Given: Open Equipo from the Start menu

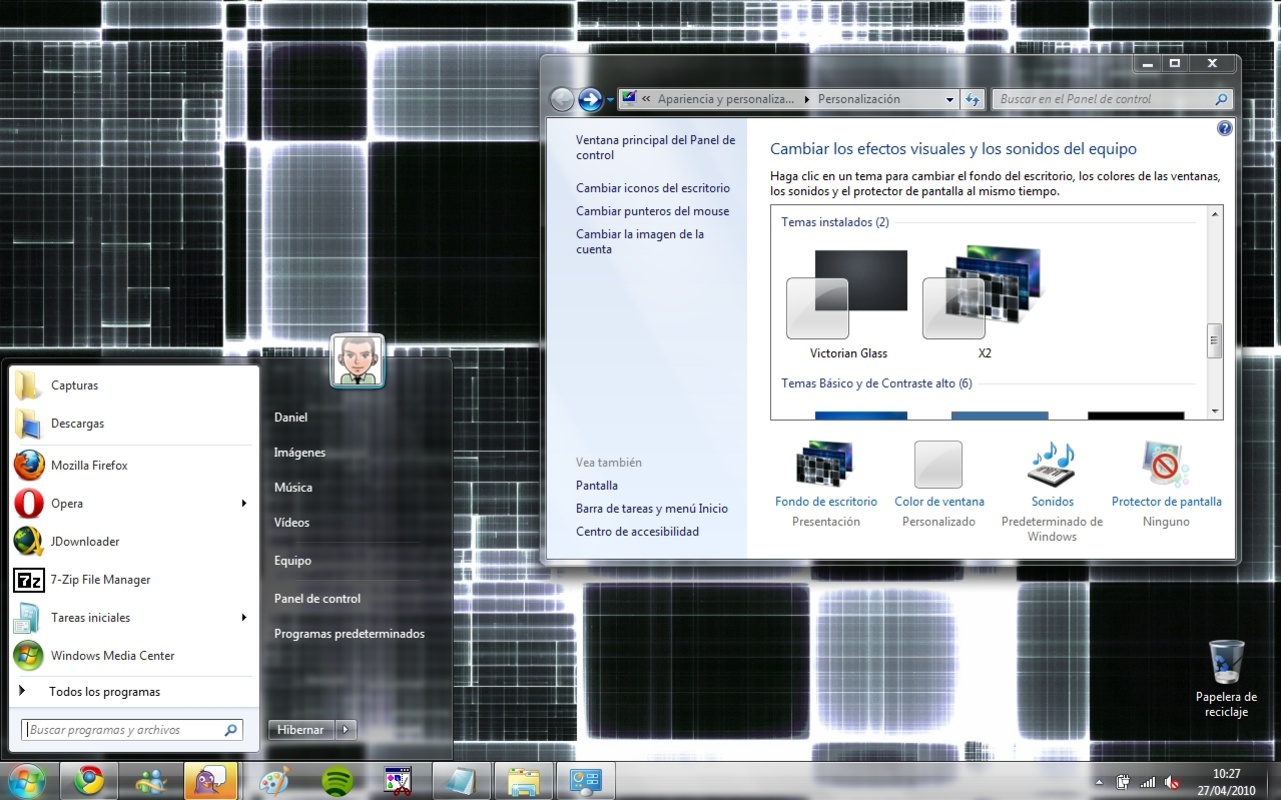Looking at the screenshot, I should point(293,560).
